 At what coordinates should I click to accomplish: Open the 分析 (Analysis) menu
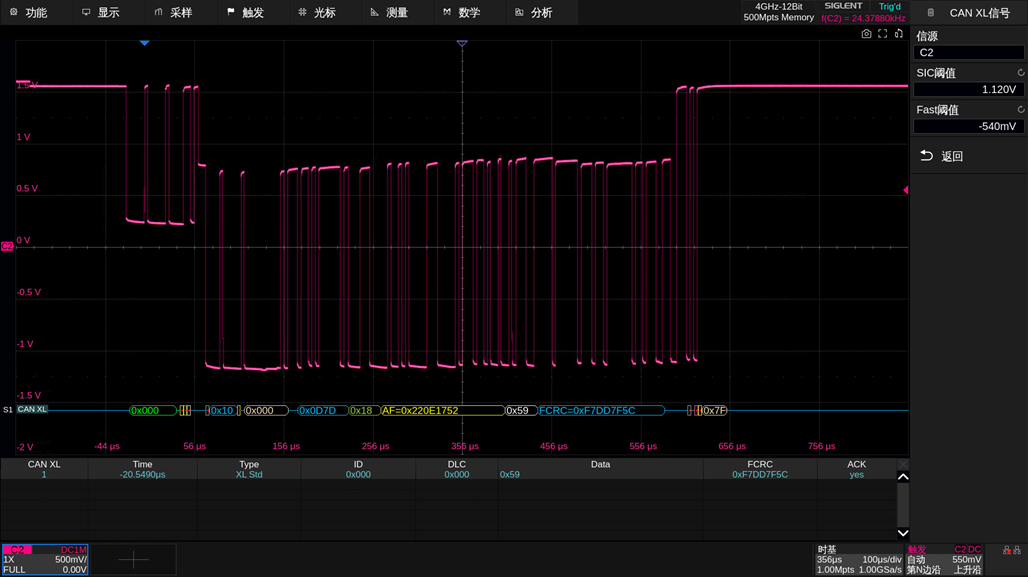[x=534, y=12]
